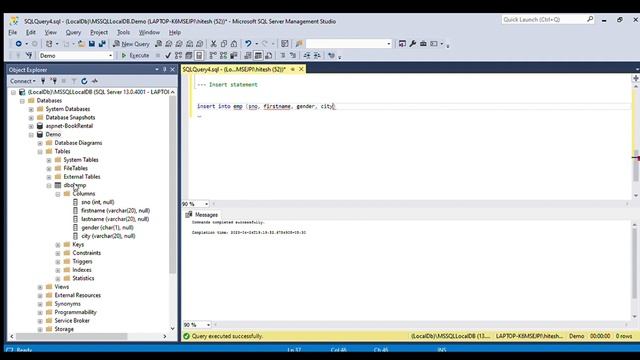The height and width of the screenshot is (360, 640).
Task: Open the Project menu
Action: 99,32
